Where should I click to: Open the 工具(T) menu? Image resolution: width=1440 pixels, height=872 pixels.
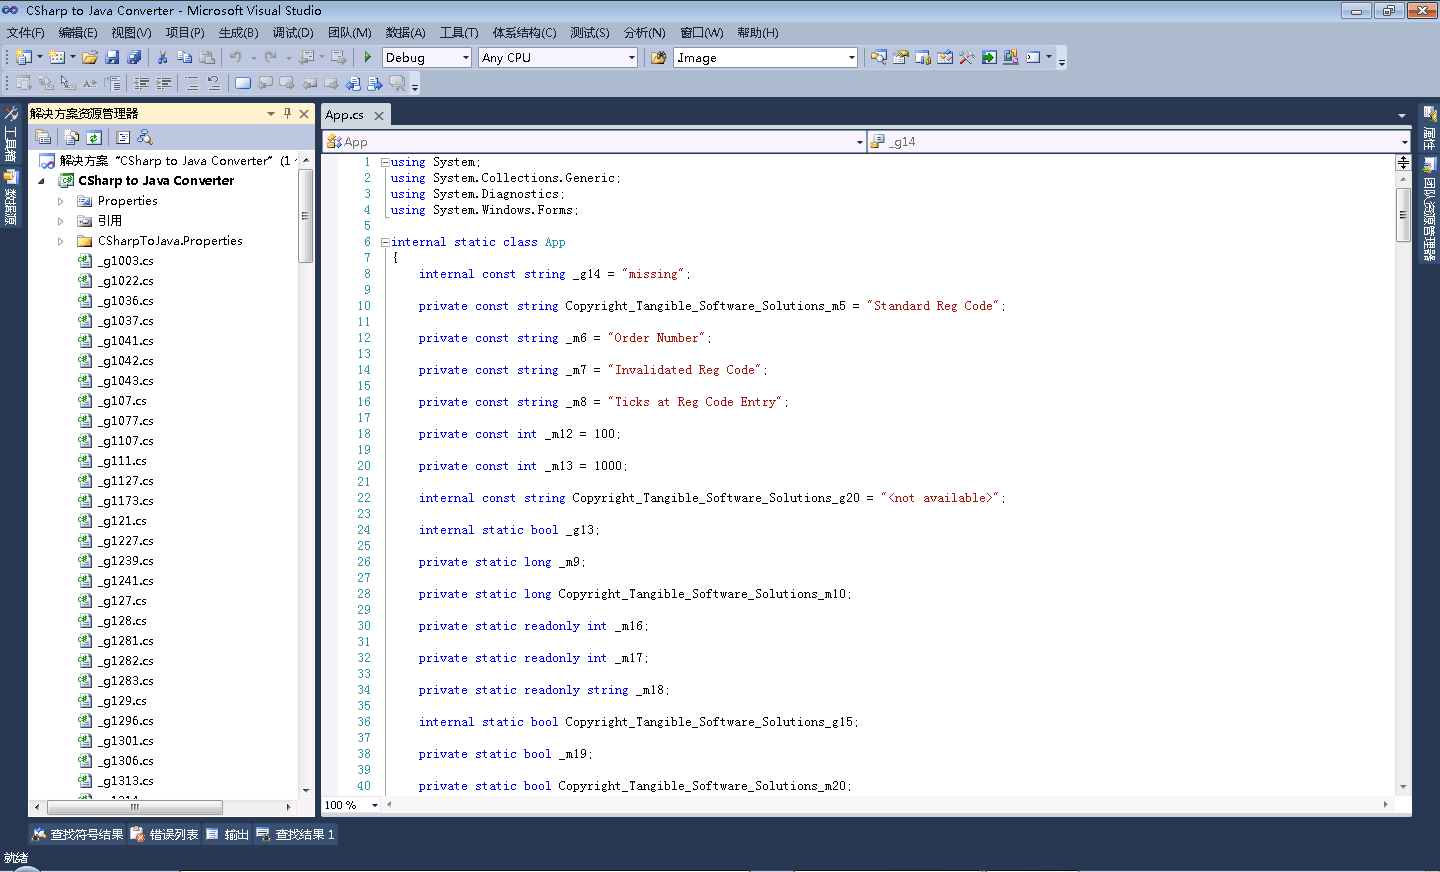[459, 32]
